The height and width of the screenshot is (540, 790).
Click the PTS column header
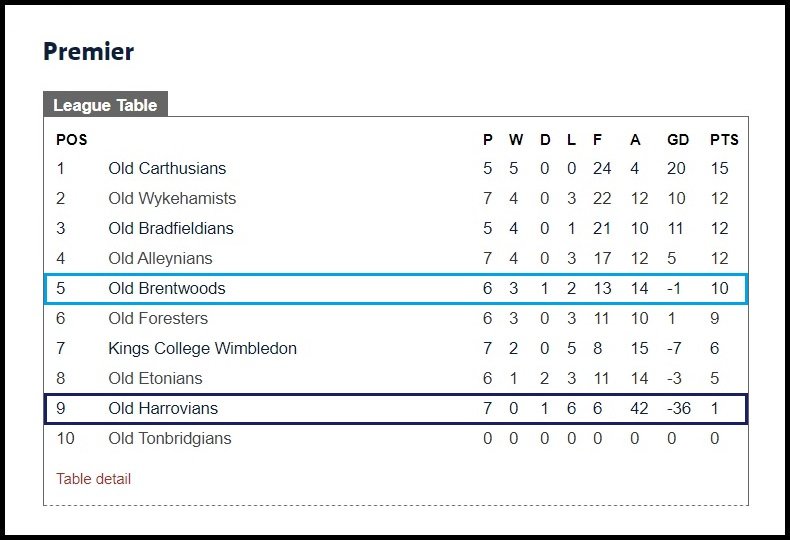point(724,140)
